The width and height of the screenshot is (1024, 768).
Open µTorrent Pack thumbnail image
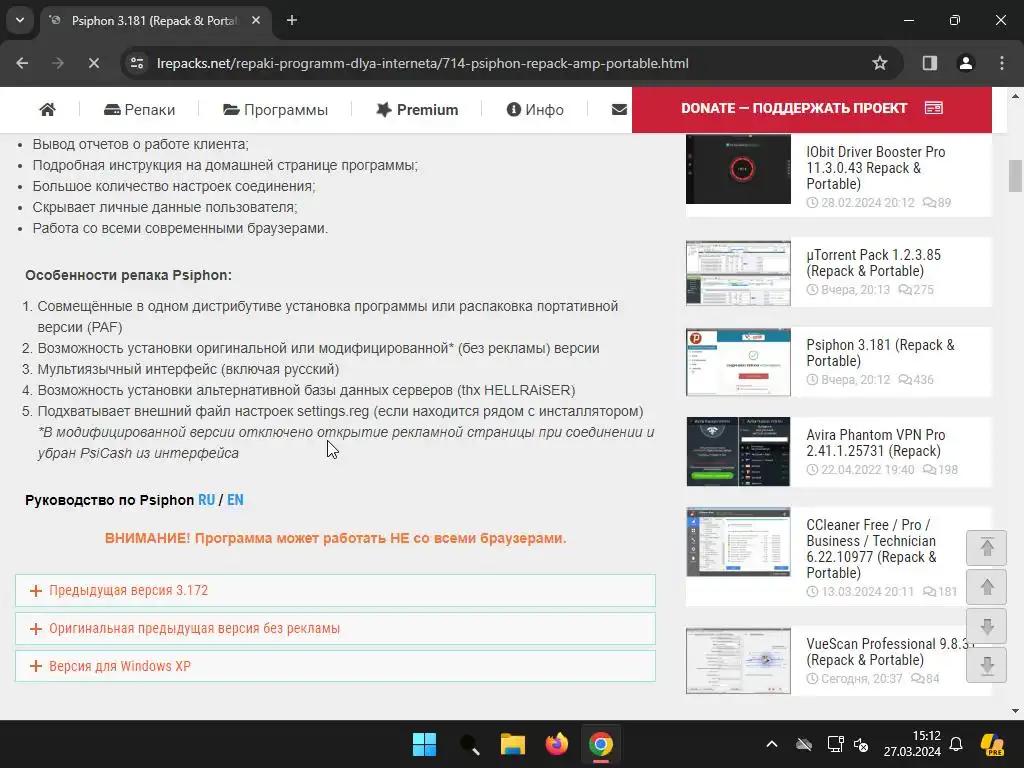tap(738, 273)
